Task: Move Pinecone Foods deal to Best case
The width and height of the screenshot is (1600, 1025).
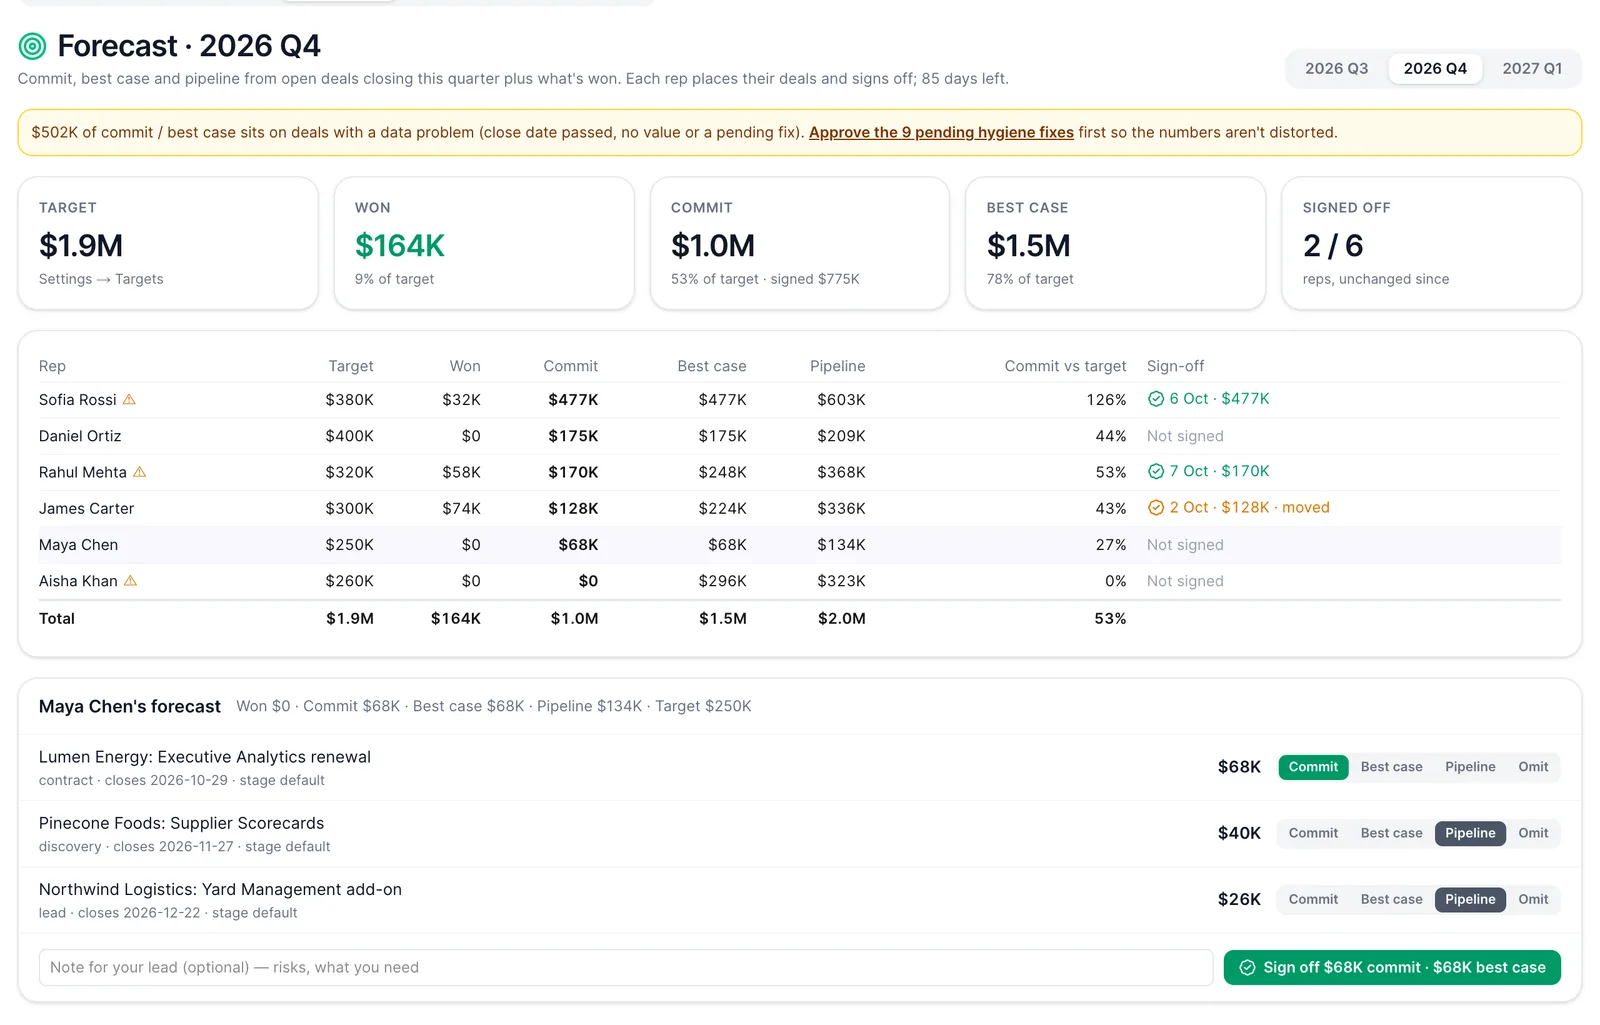Action: [x=1391, y=833]
